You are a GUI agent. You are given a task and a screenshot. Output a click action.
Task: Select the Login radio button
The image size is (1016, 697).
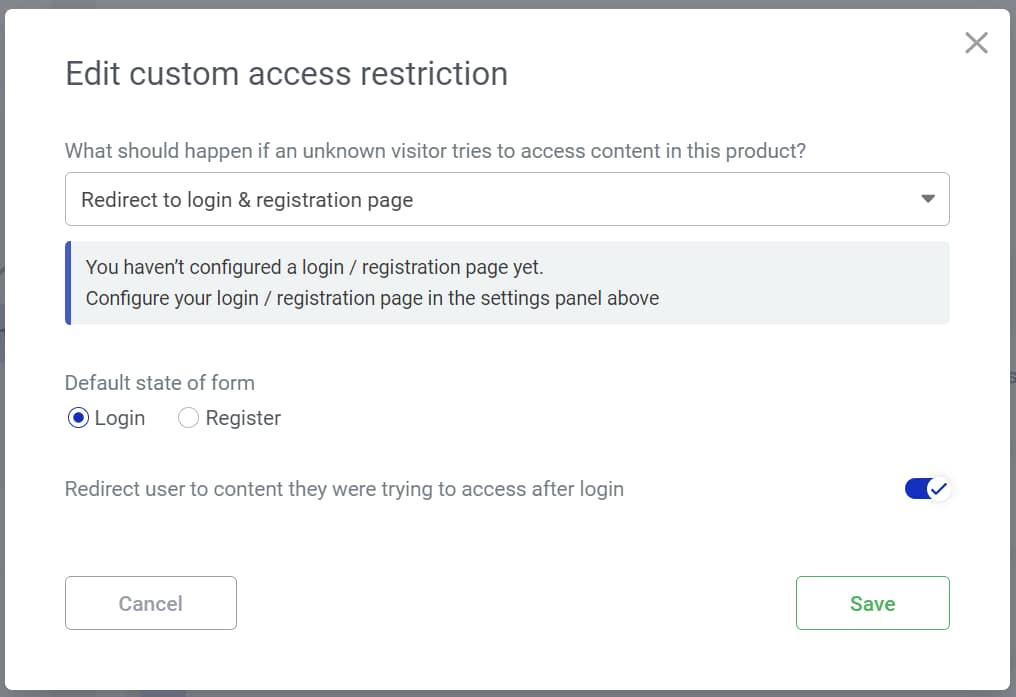point(78,418)
